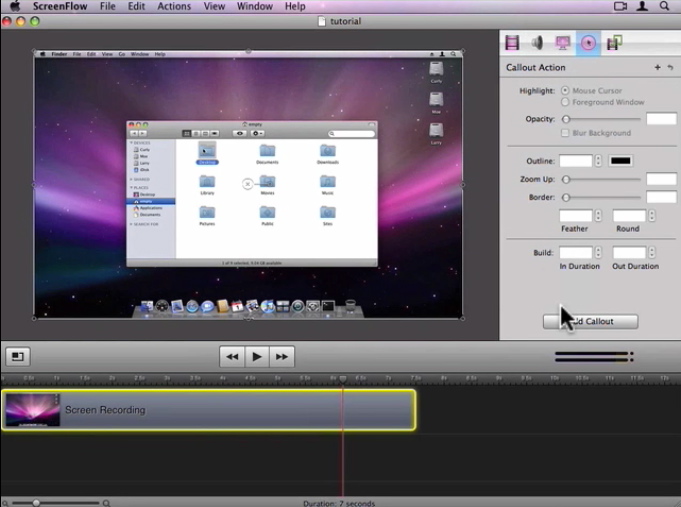681x507 pixels.
Task: Click the Downloads folder in the preview
Action: coord(327,154)
